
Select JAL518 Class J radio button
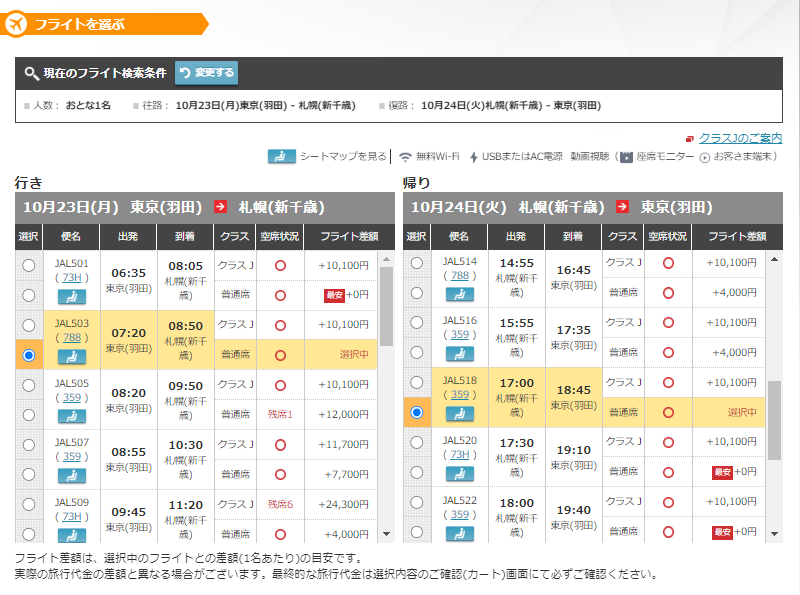(417, 382)
